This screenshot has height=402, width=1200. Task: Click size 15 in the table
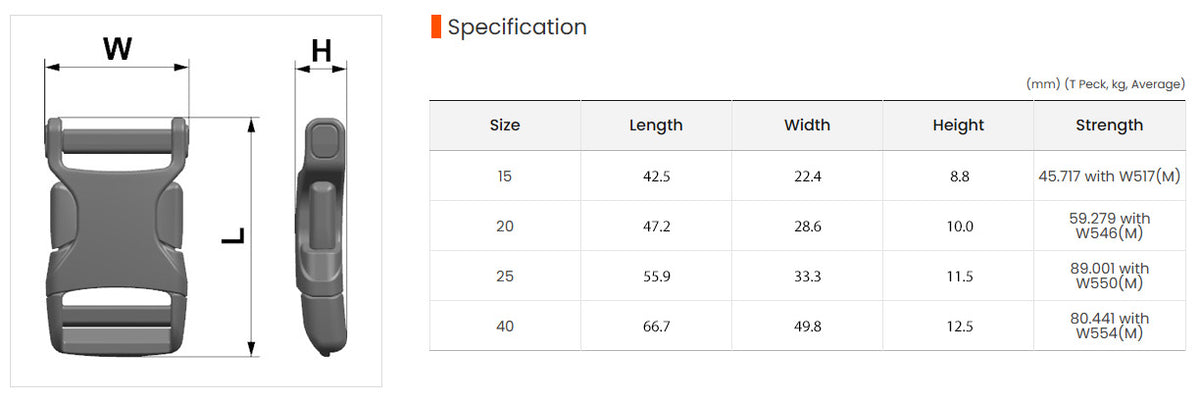point(505,176)
